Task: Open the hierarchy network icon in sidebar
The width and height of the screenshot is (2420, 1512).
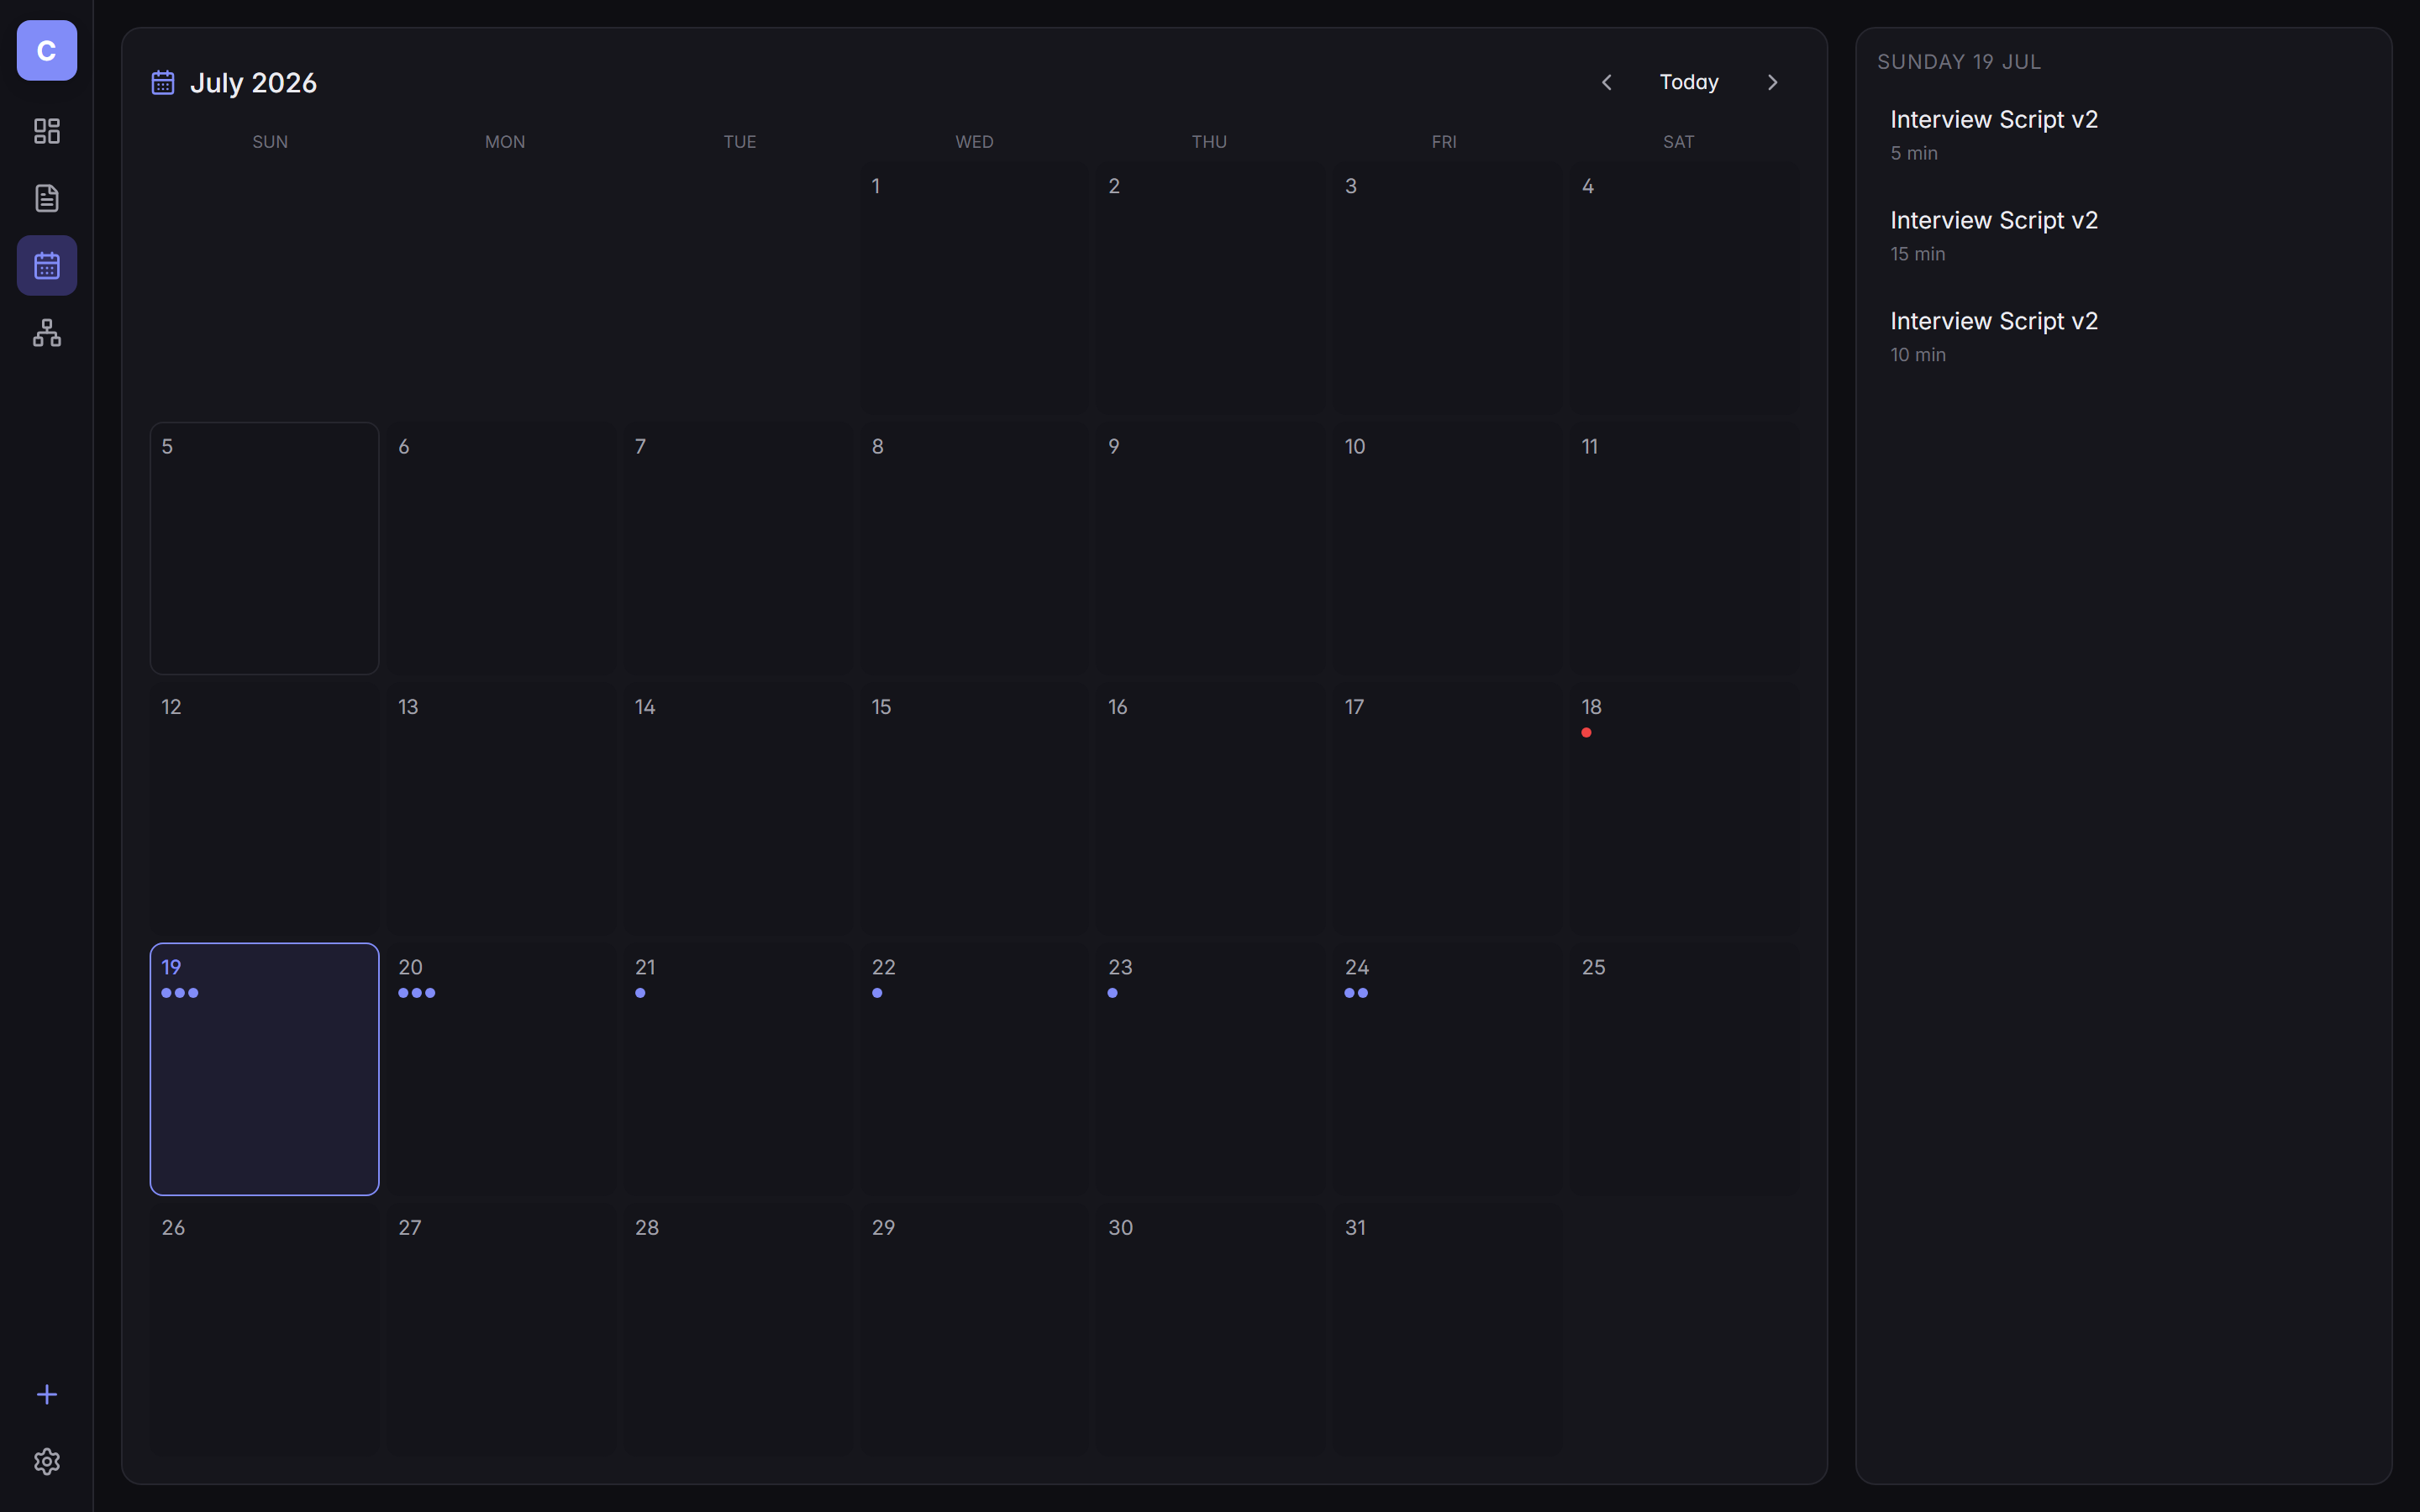Action: click(x=47, y=332)
